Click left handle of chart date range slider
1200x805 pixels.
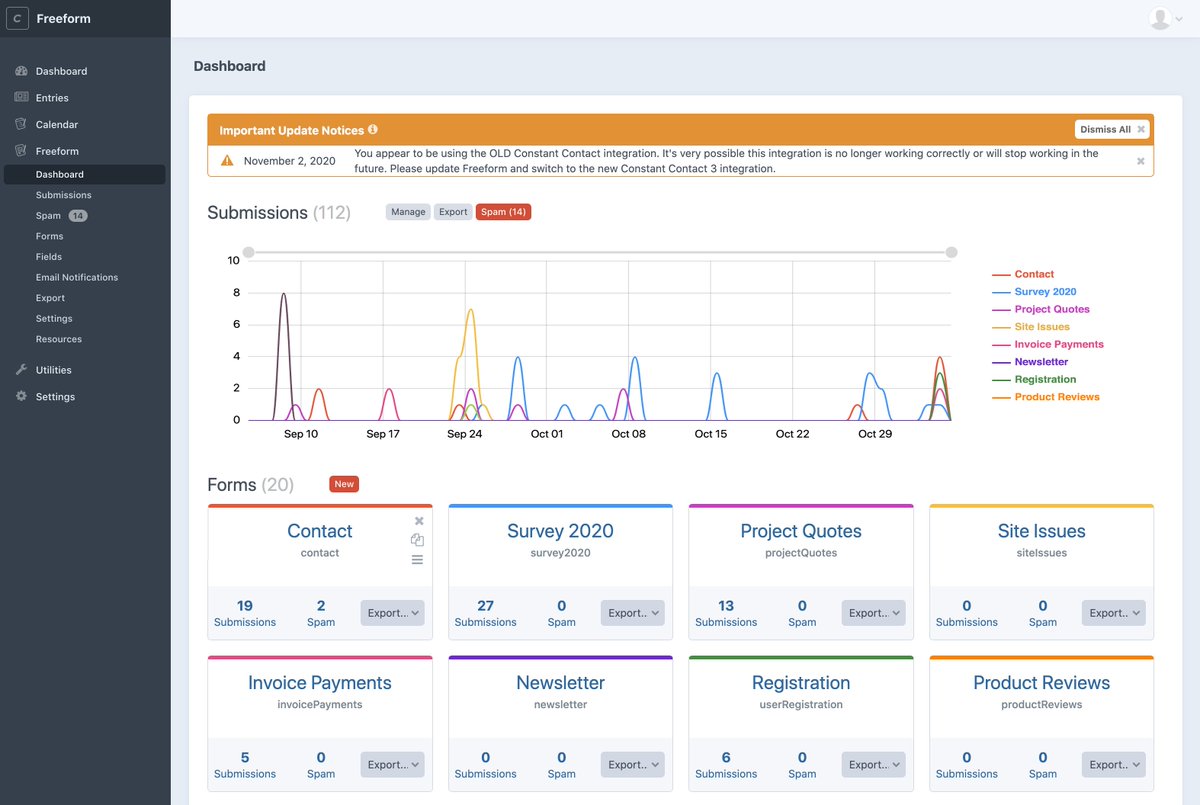click(x=248, y=252)
